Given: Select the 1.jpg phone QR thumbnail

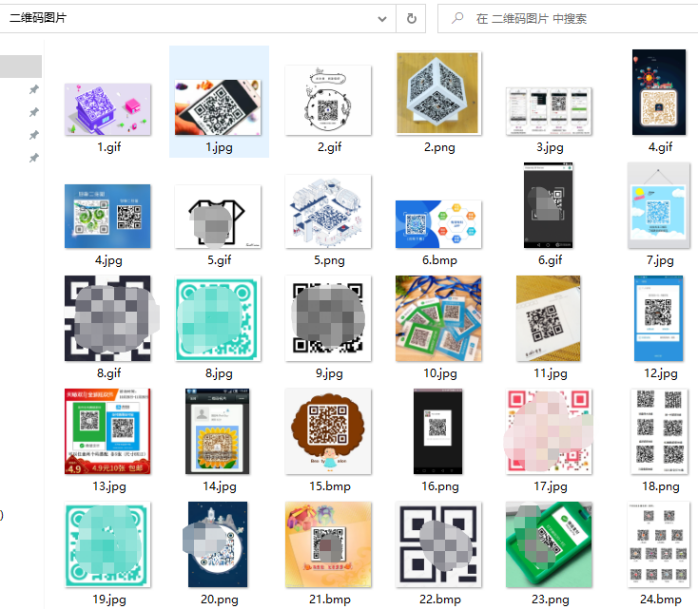Looking at the screenshot, I should click(218, 107).
